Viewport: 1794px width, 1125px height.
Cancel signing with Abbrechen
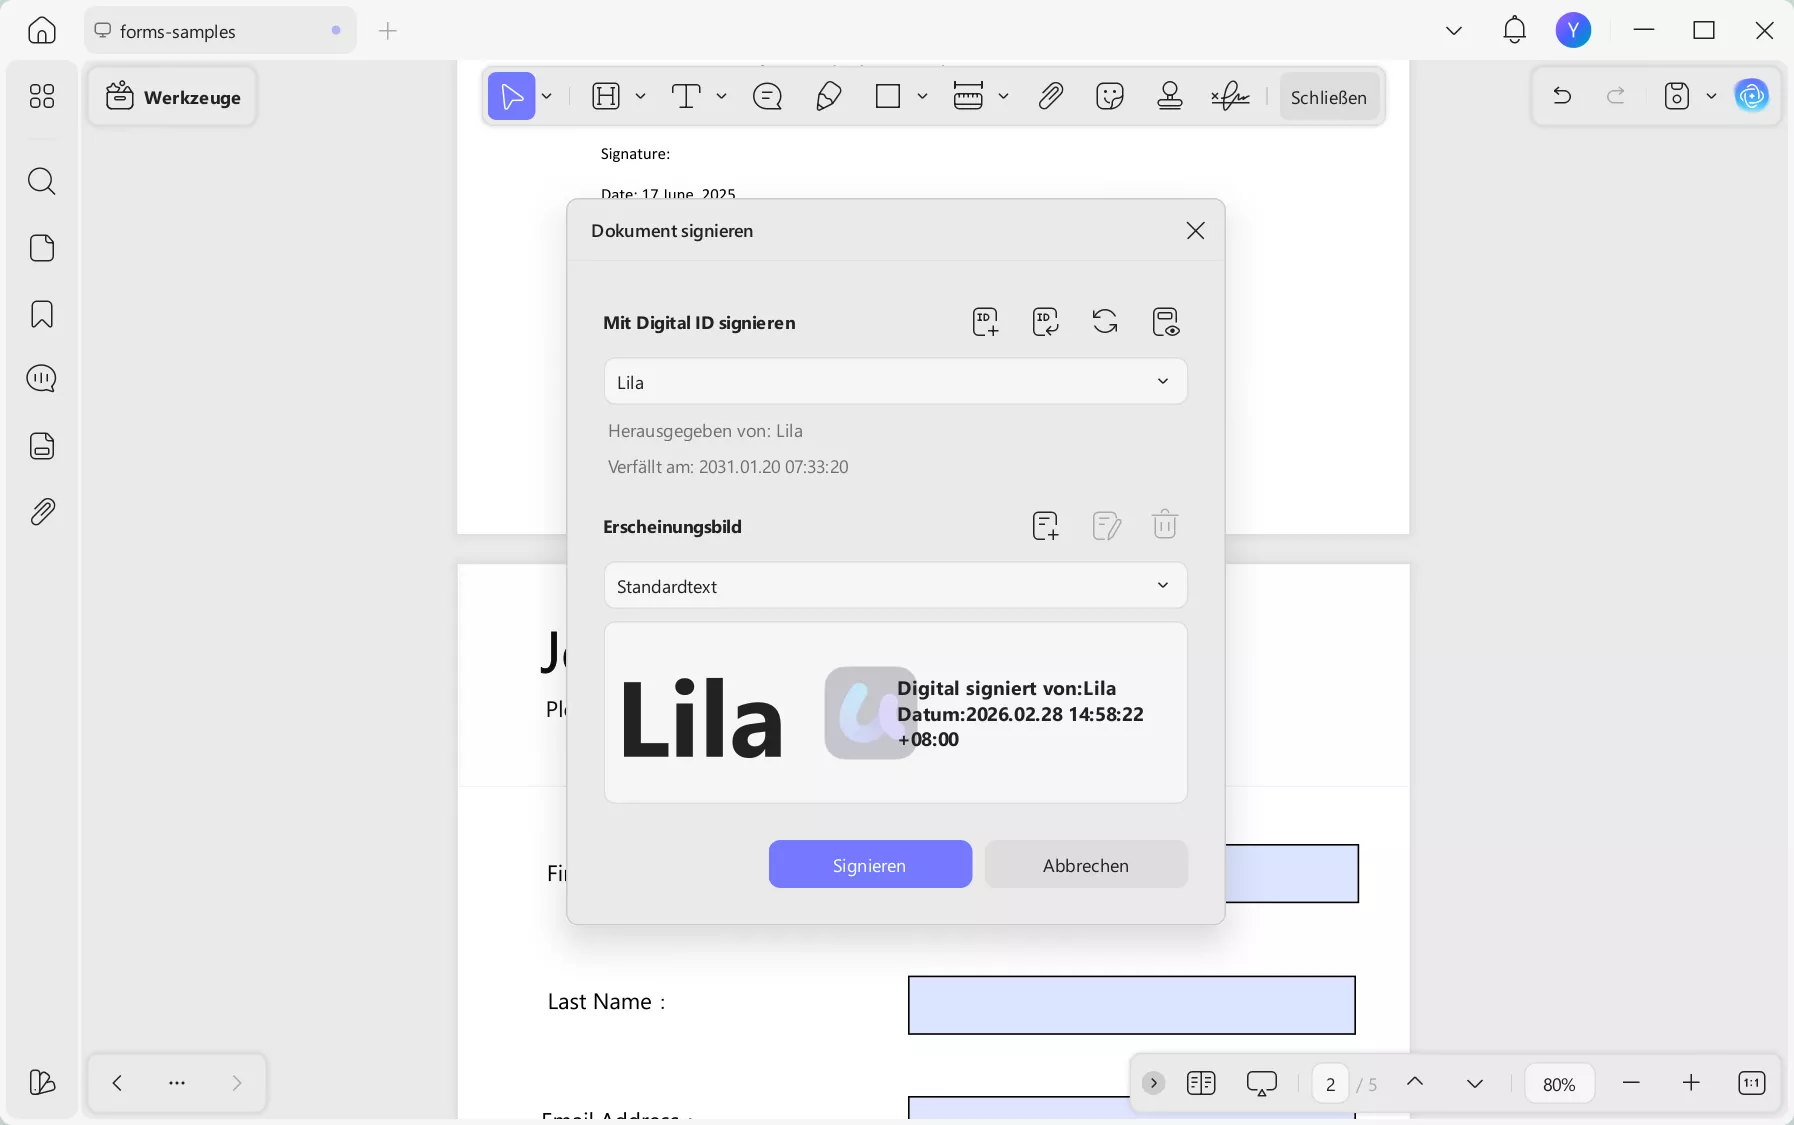click(1085, 864)
